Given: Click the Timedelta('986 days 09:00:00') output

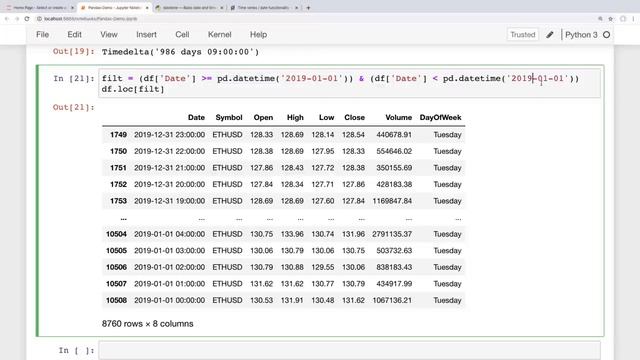Looking at the screenshot, I should (180, 52).
